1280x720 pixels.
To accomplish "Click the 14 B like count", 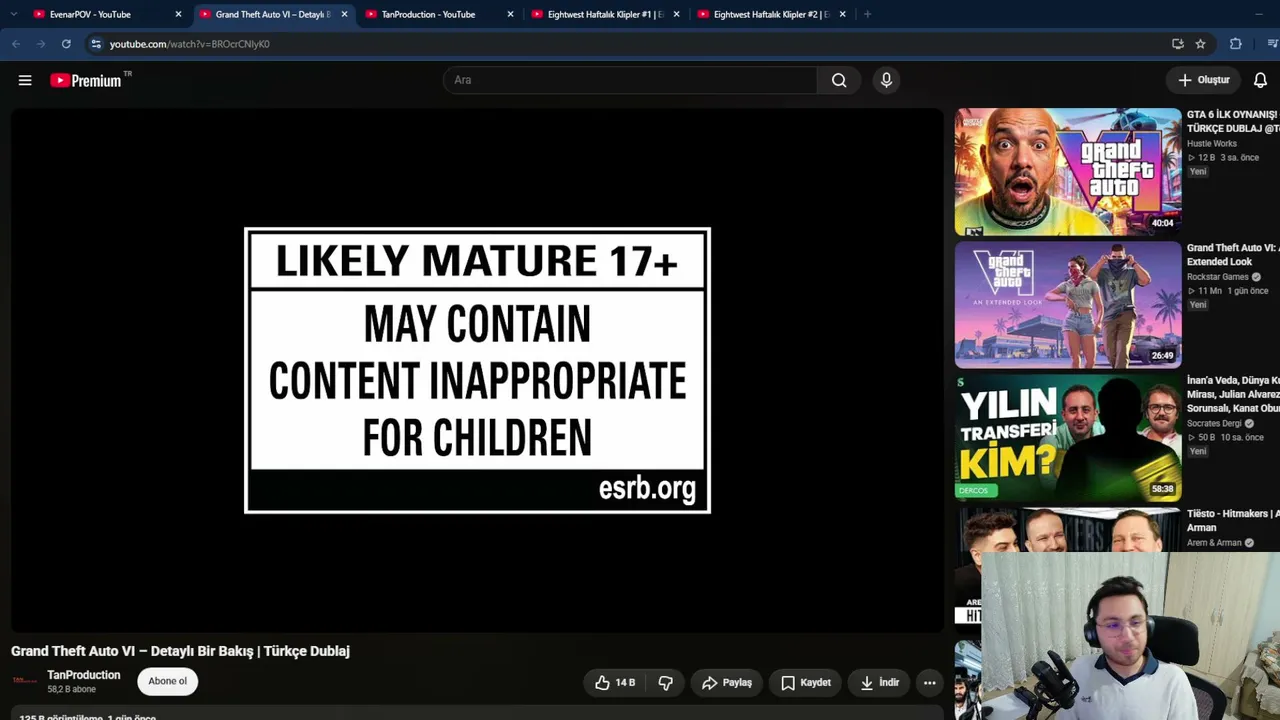I will point(625,683).
